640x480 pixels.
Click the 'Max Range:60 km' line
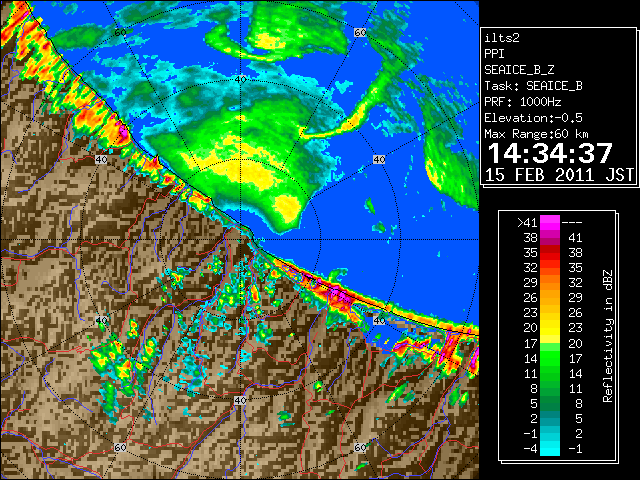pos(536,134)
